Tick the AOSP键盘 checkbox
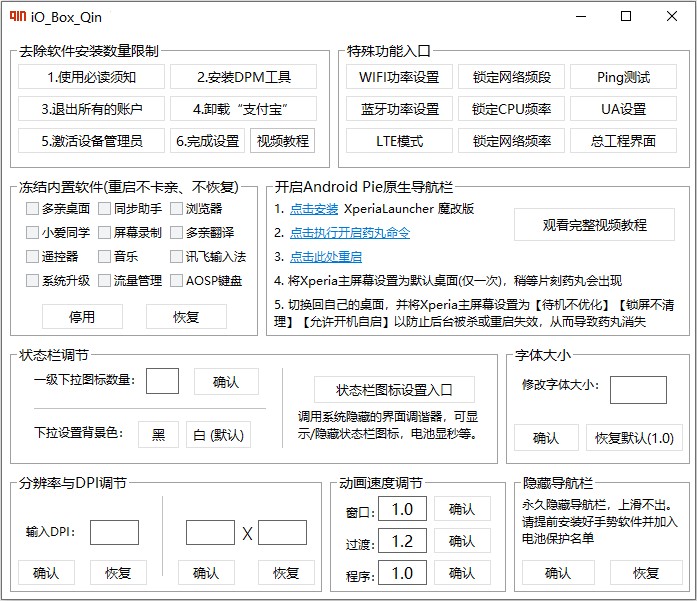The width and height of the screenshot is (697, 601). coord(177,281)
